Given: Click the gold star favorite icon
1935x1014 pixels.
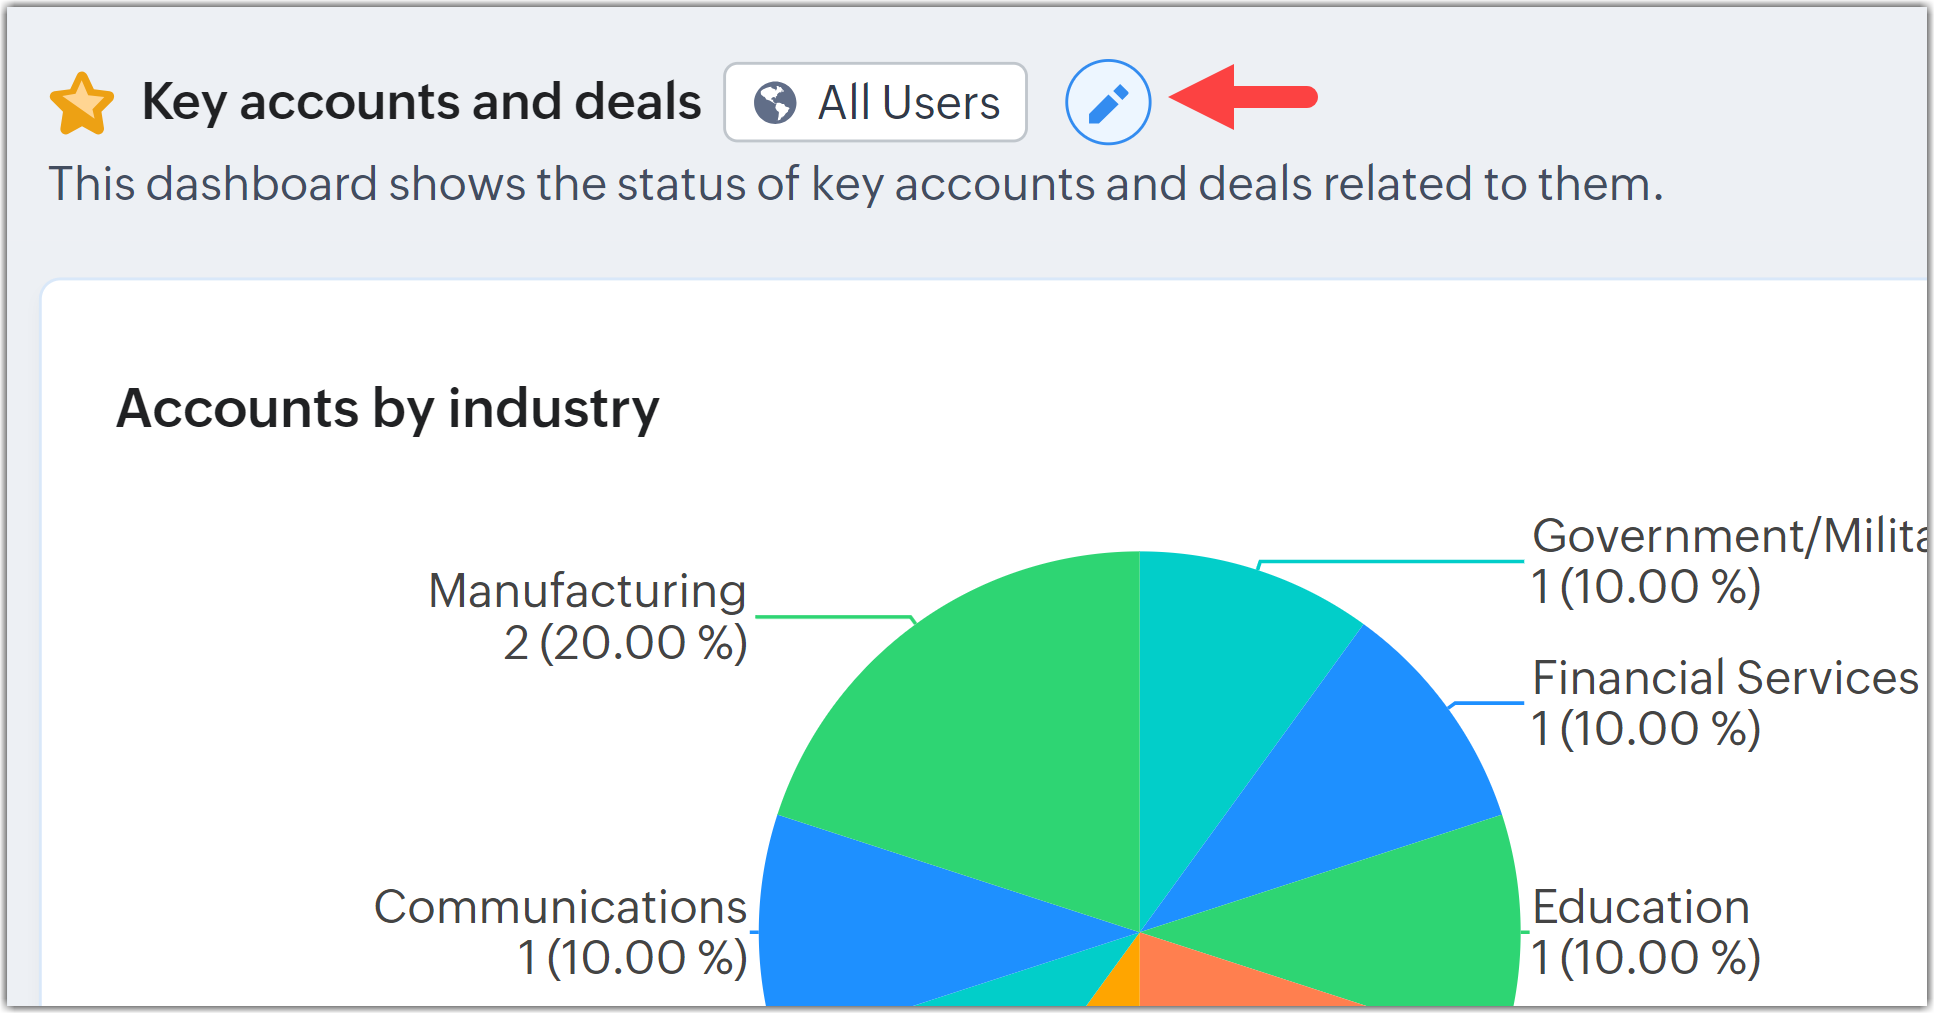Looking at the screenshot, I should [82, 103].
